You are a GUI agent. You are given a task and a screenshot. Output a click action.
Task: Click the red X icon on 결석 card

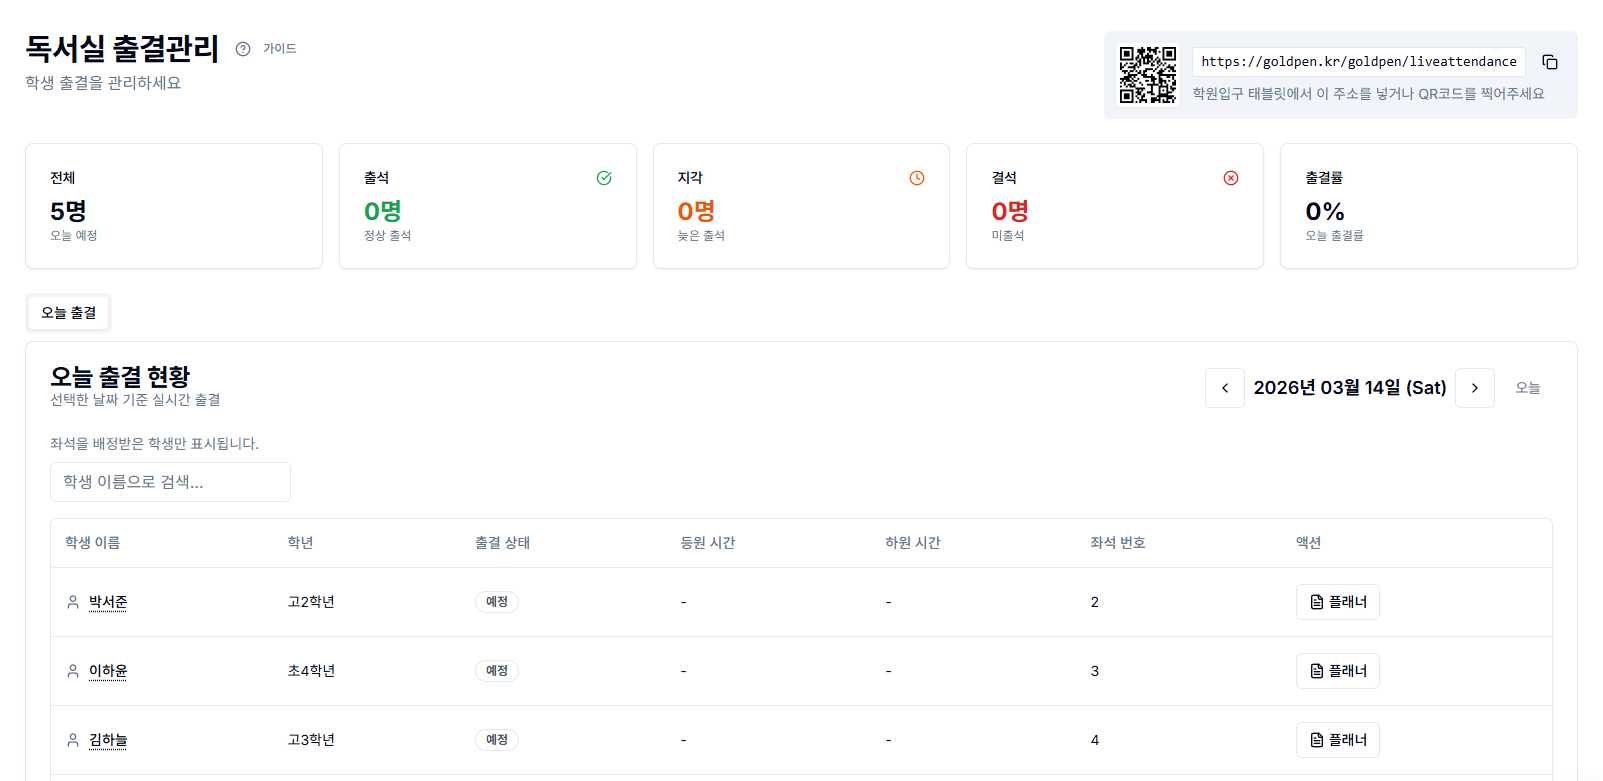coord(1231,178)
